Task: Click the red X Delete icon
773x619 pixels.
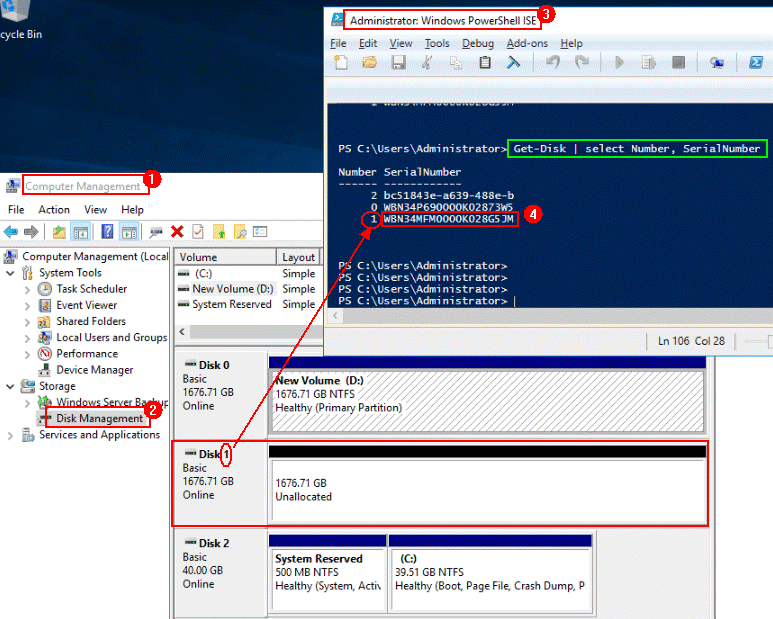Action: [177, 231]
